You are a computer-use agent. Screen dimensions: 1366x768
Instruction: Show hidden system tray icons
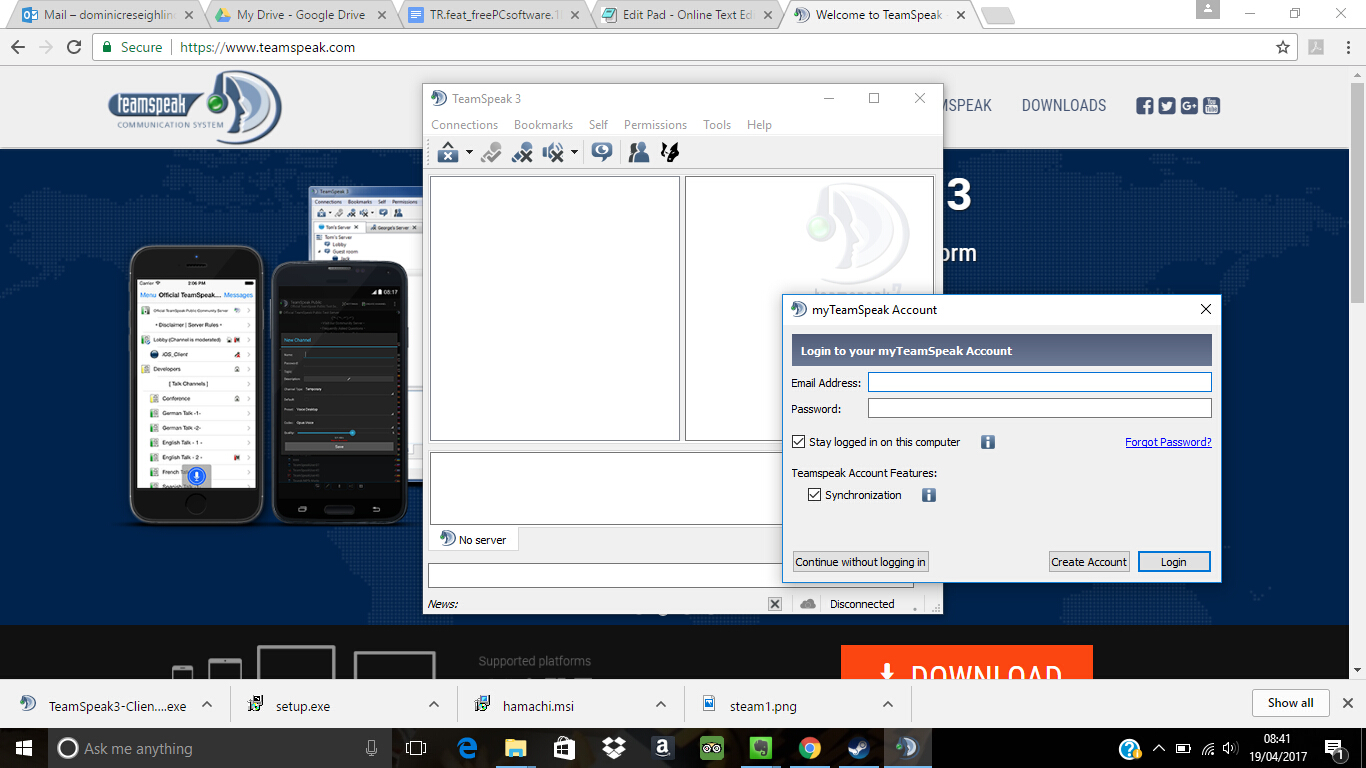pos(1159,748)
